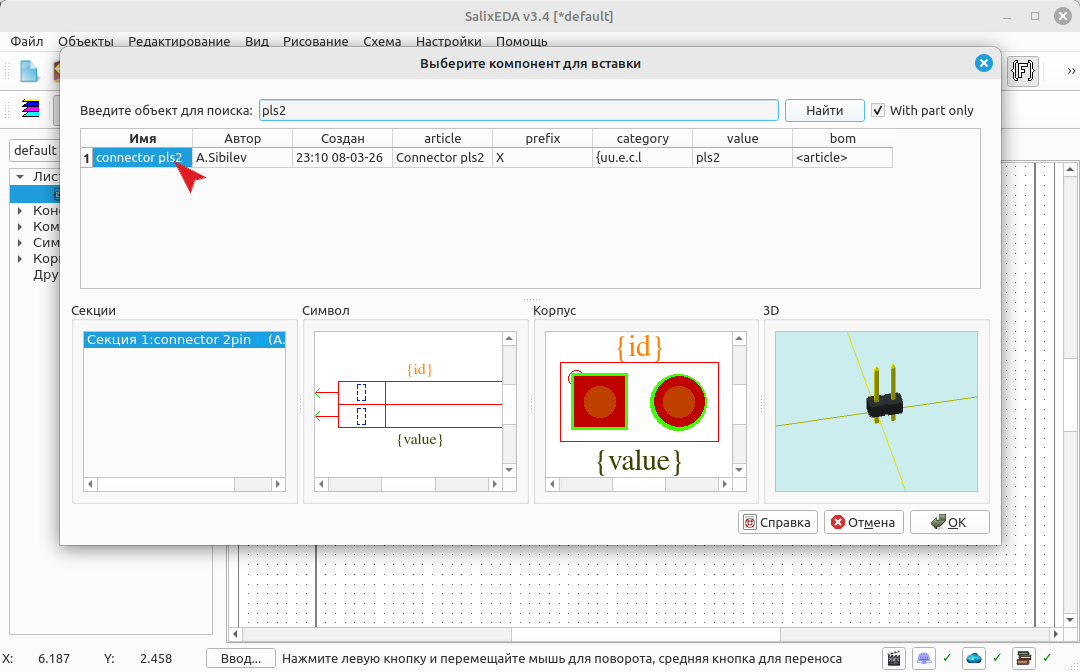Click the 3D header pin model preview

[x=876, y=411]
